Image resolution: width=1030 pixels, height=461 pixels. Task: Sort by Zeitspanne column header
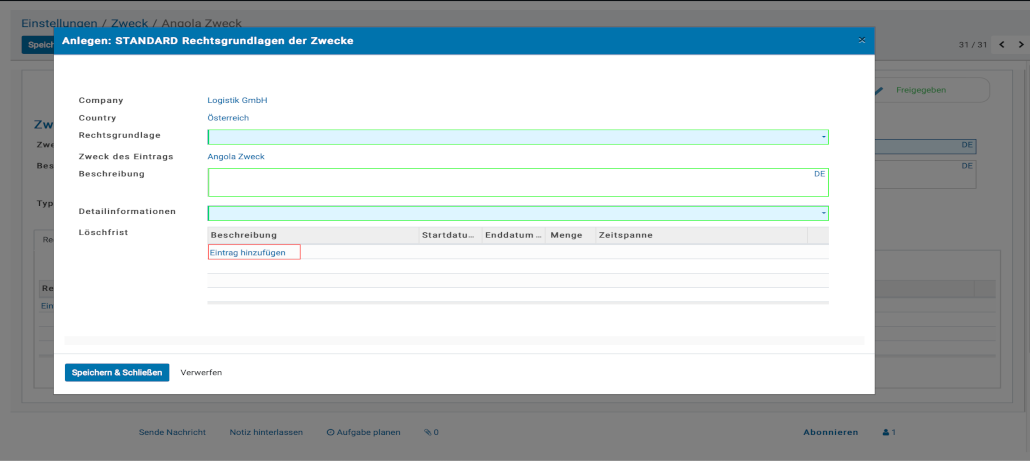pyautogui.click(x=625, y=235)
